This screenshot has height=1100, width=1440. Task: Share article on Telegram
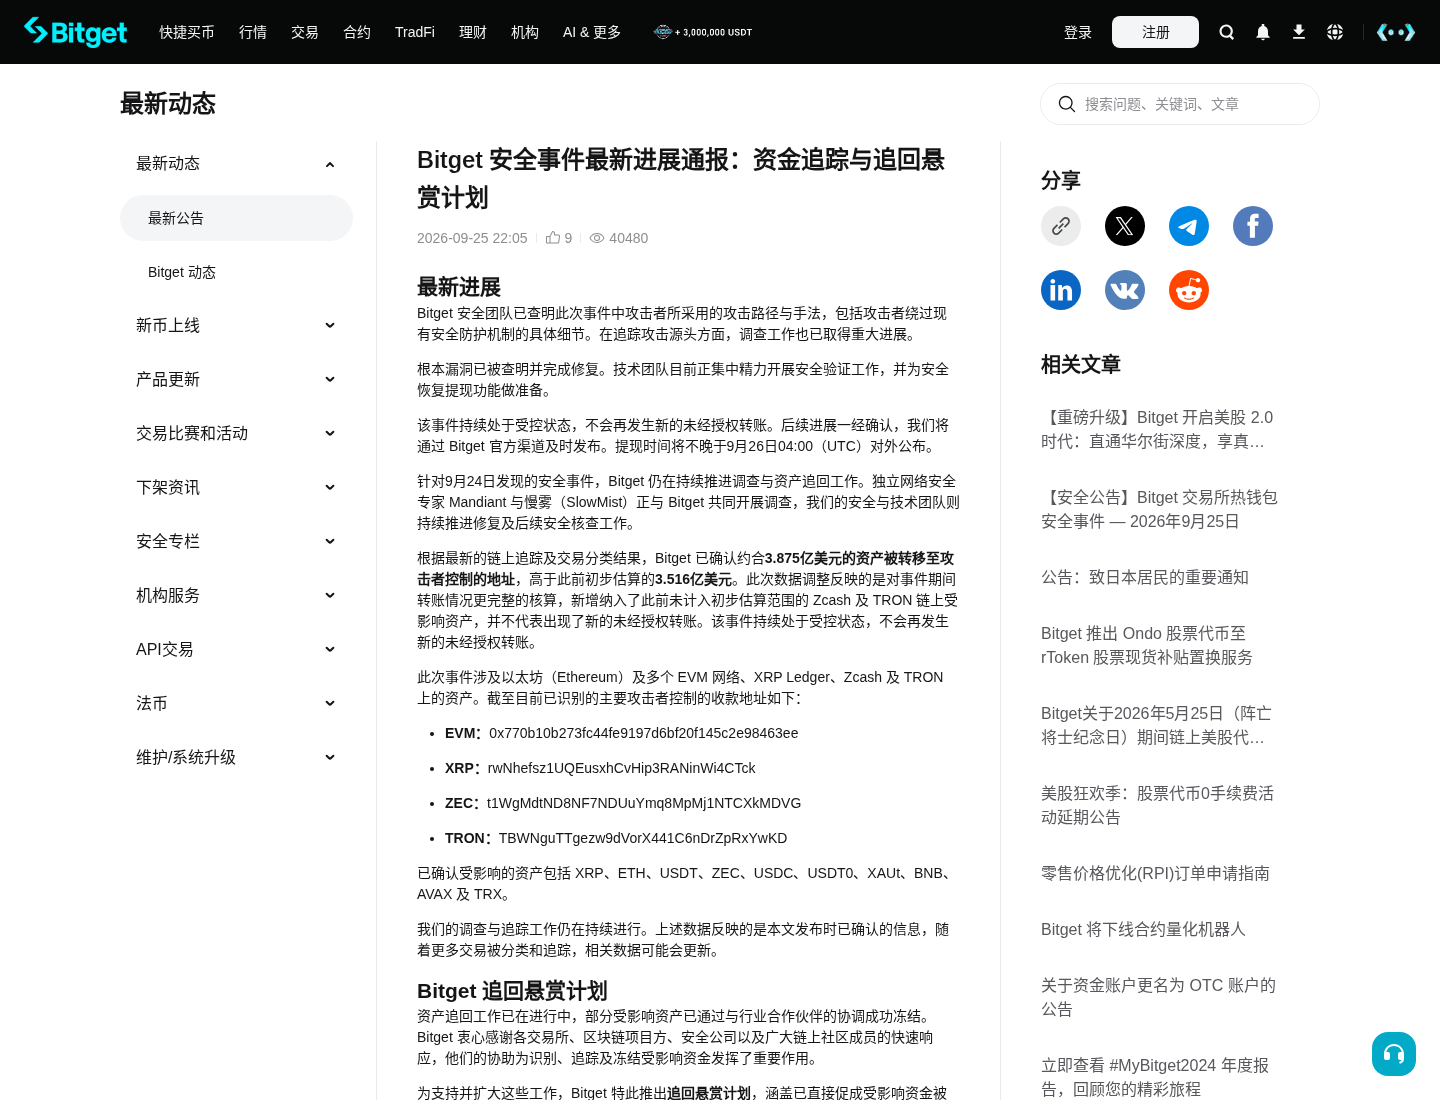(x=1189, y=226)
